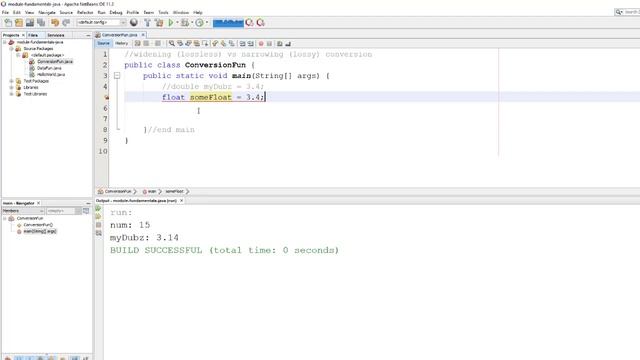Click the Stop square icon in Output panel

[98, 225]
